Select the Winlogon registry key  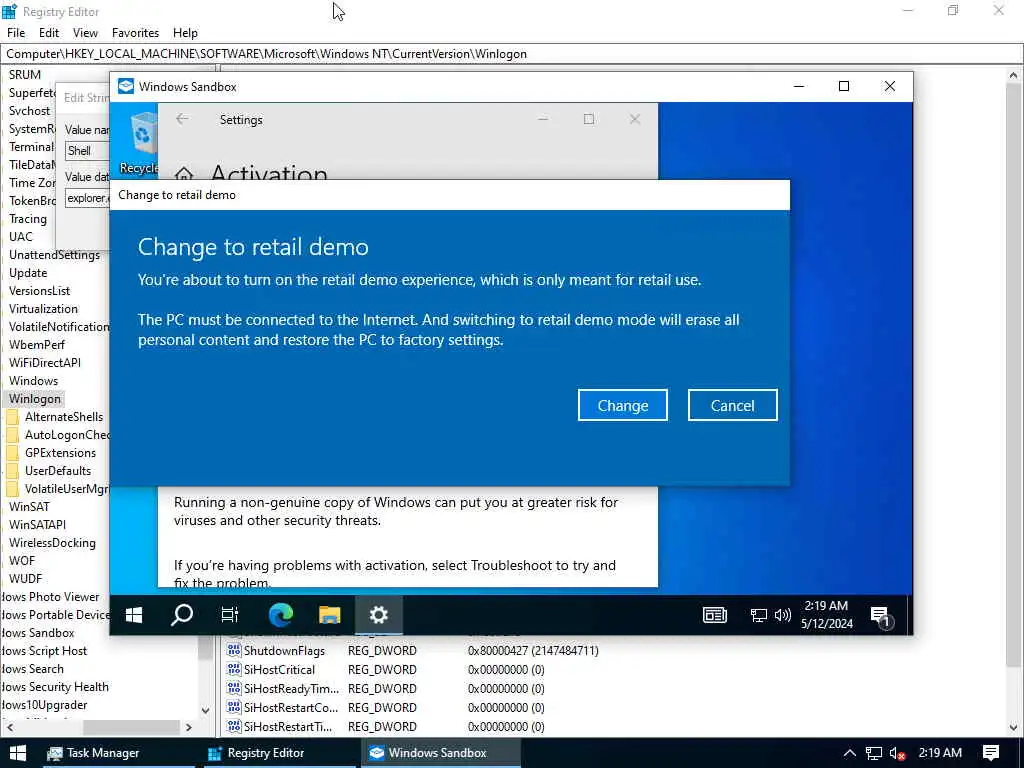(x=35, y=398)
